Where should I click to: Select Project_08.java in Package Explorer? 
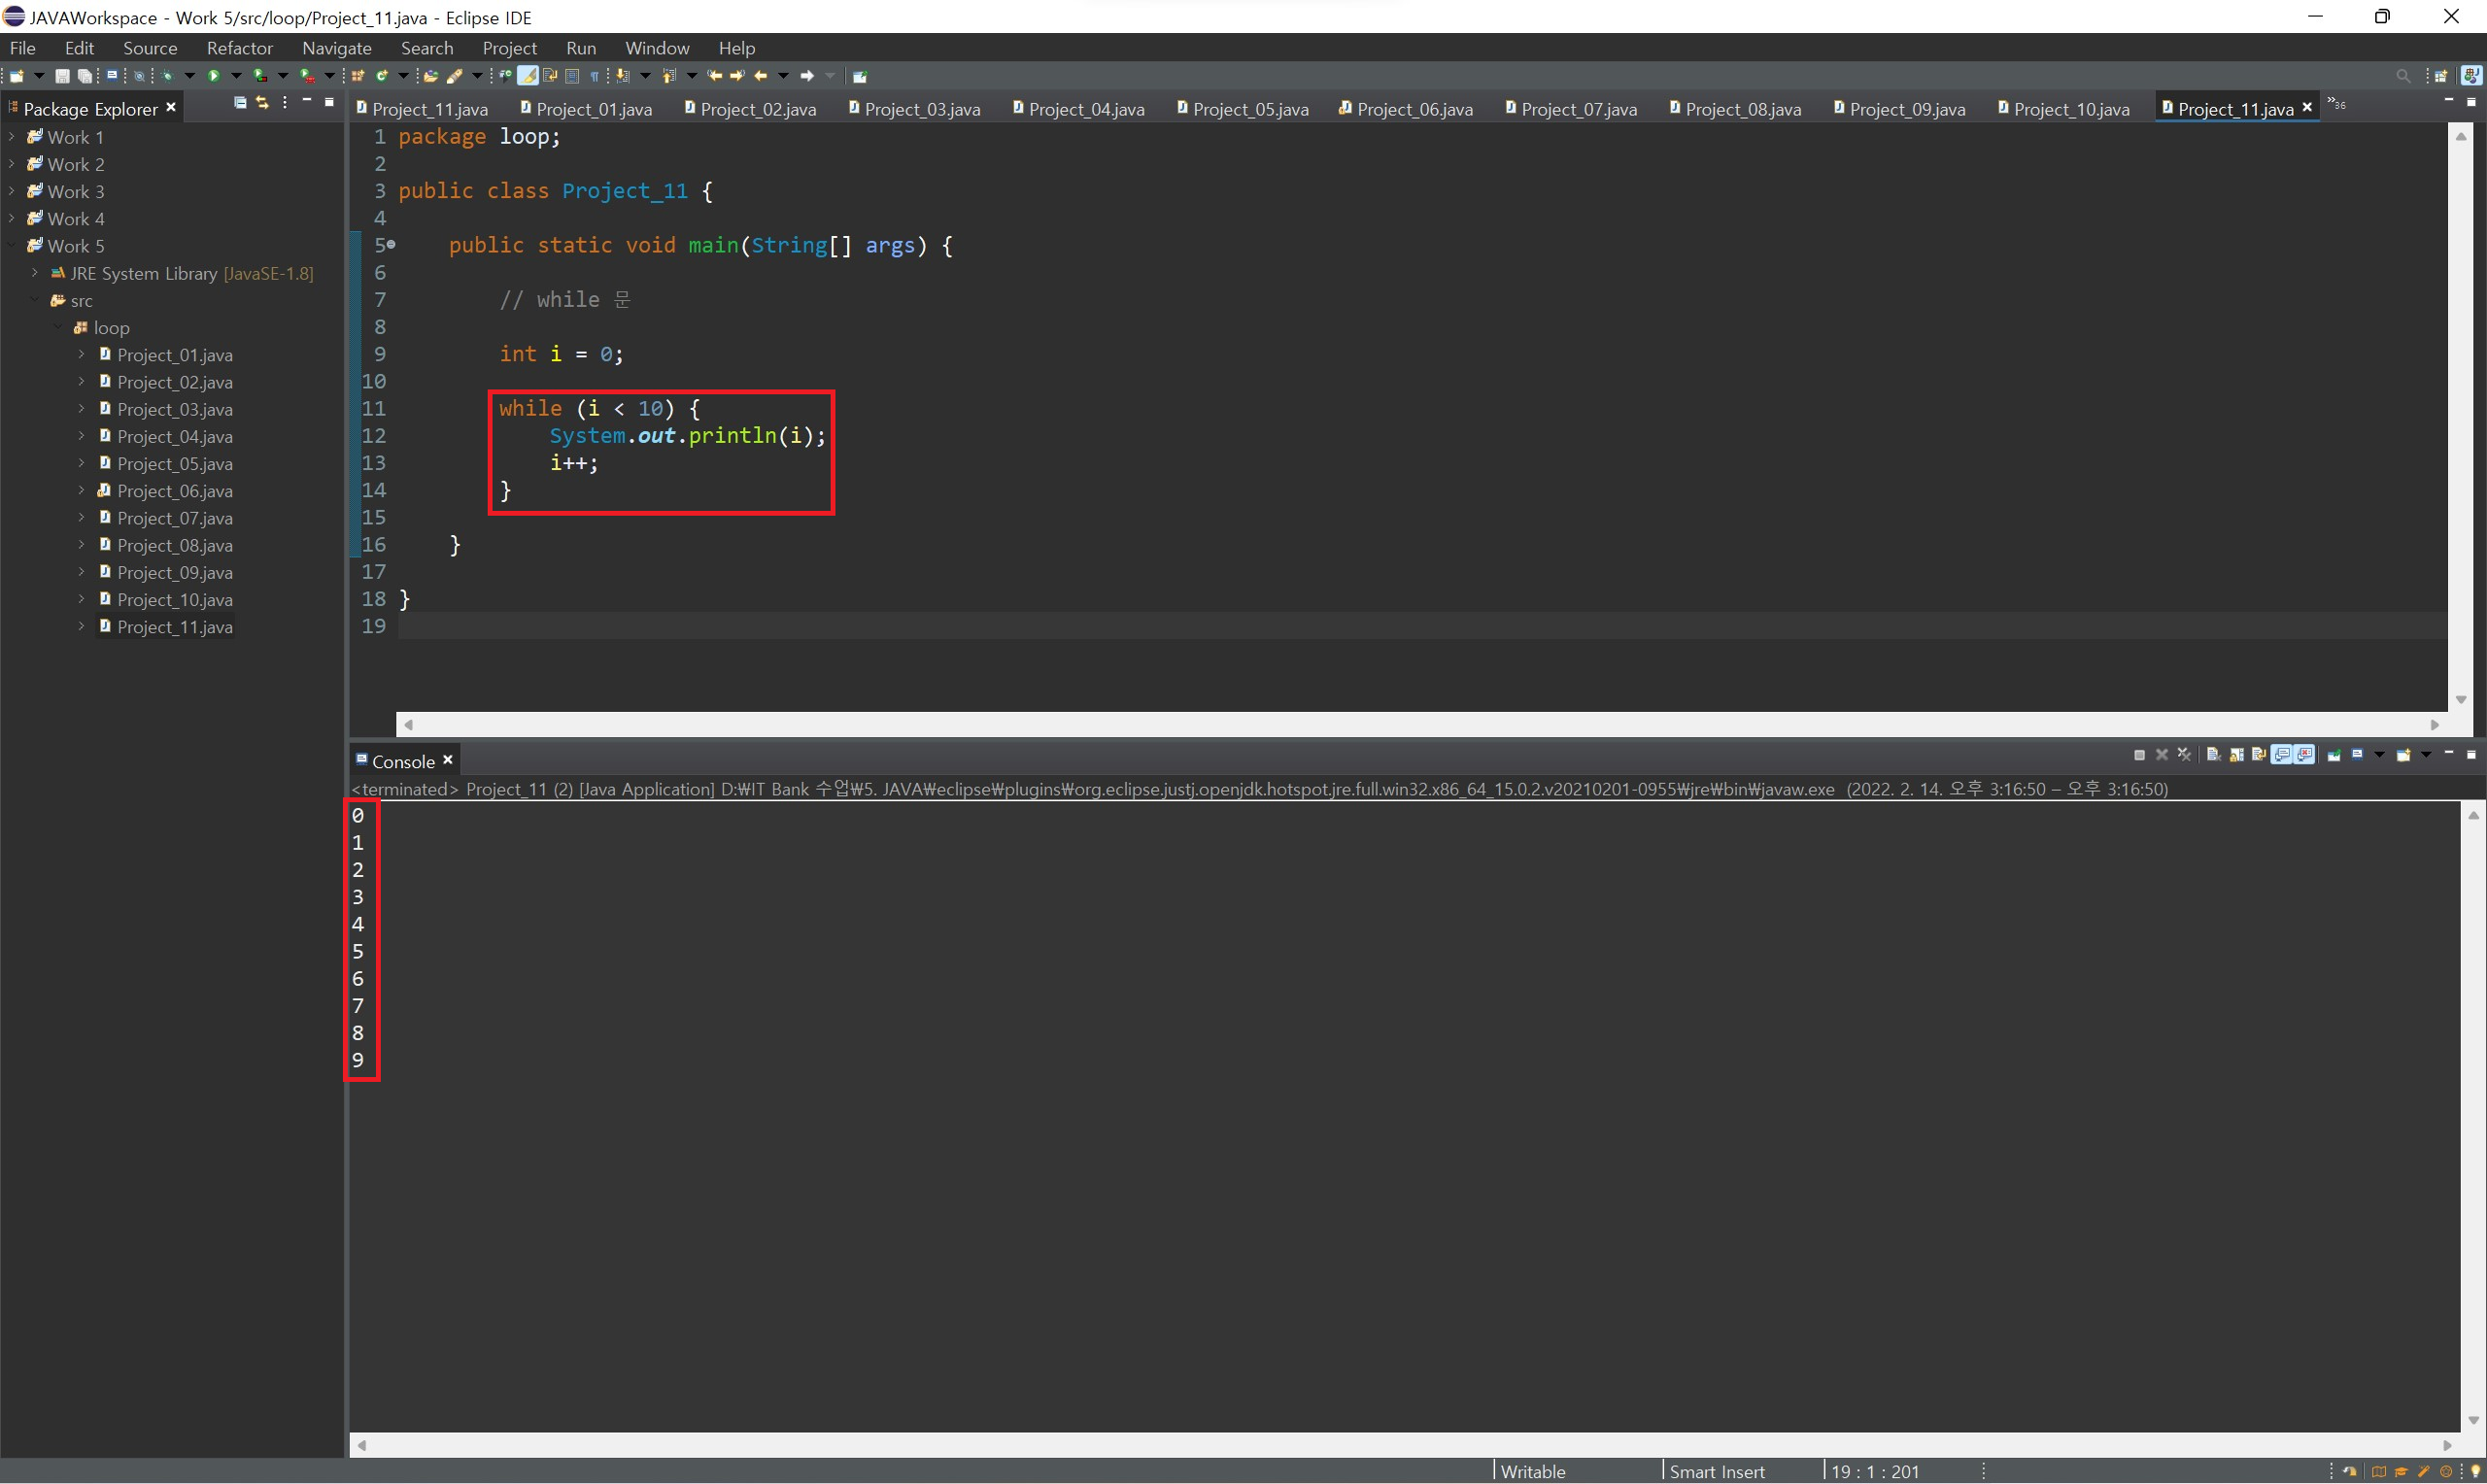click(x=174, y=545)
